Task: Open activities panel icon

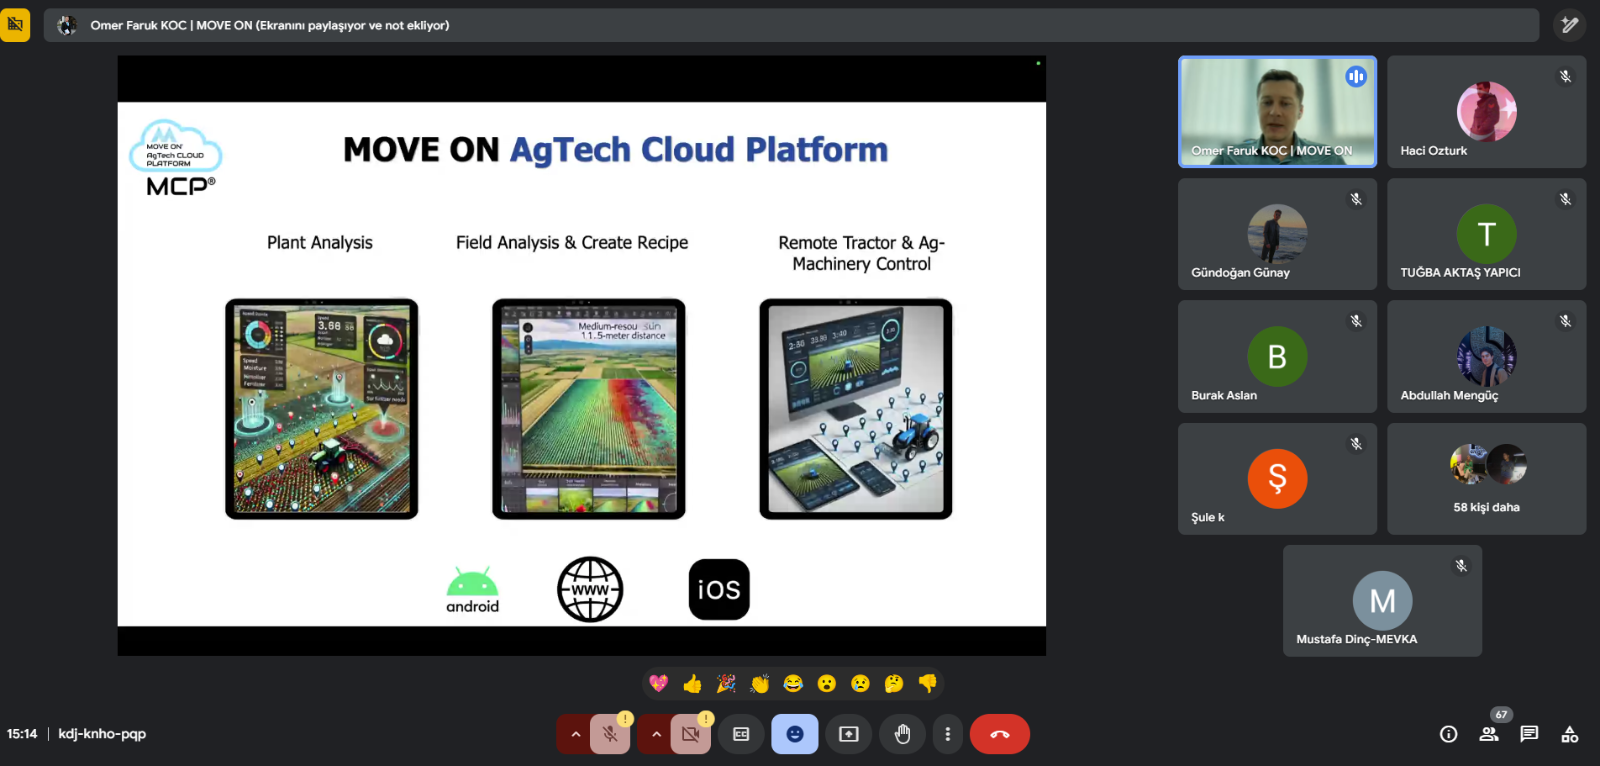Action: click(x=1570, y=734)
